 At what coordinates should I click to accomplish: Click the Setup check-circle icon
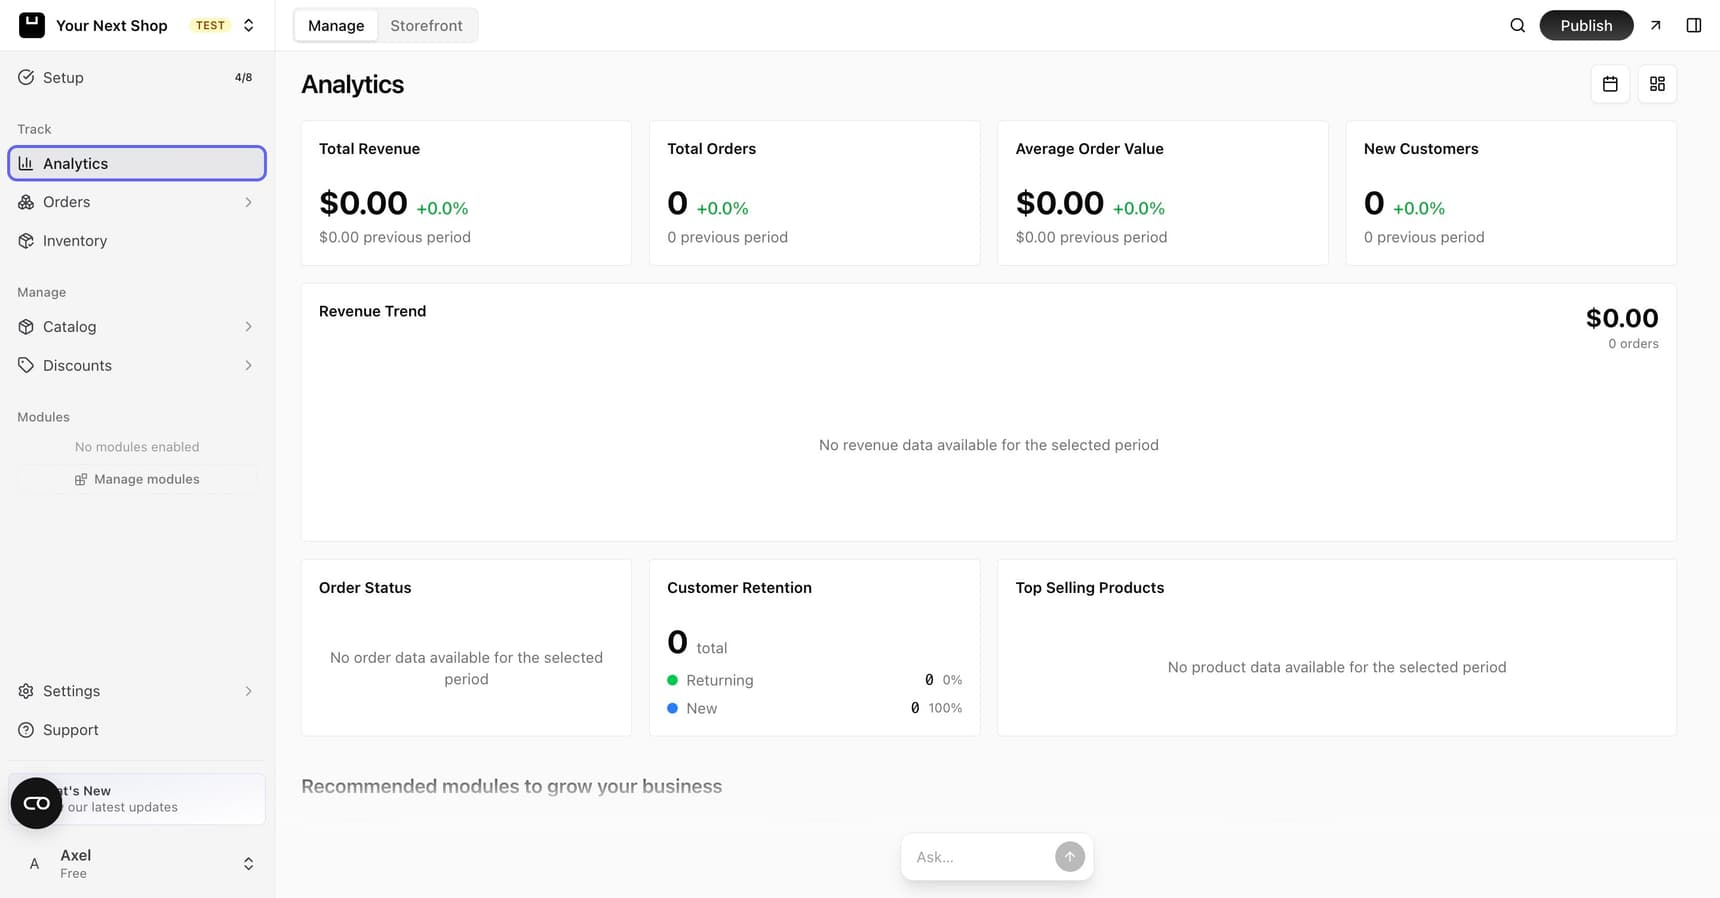26,77
